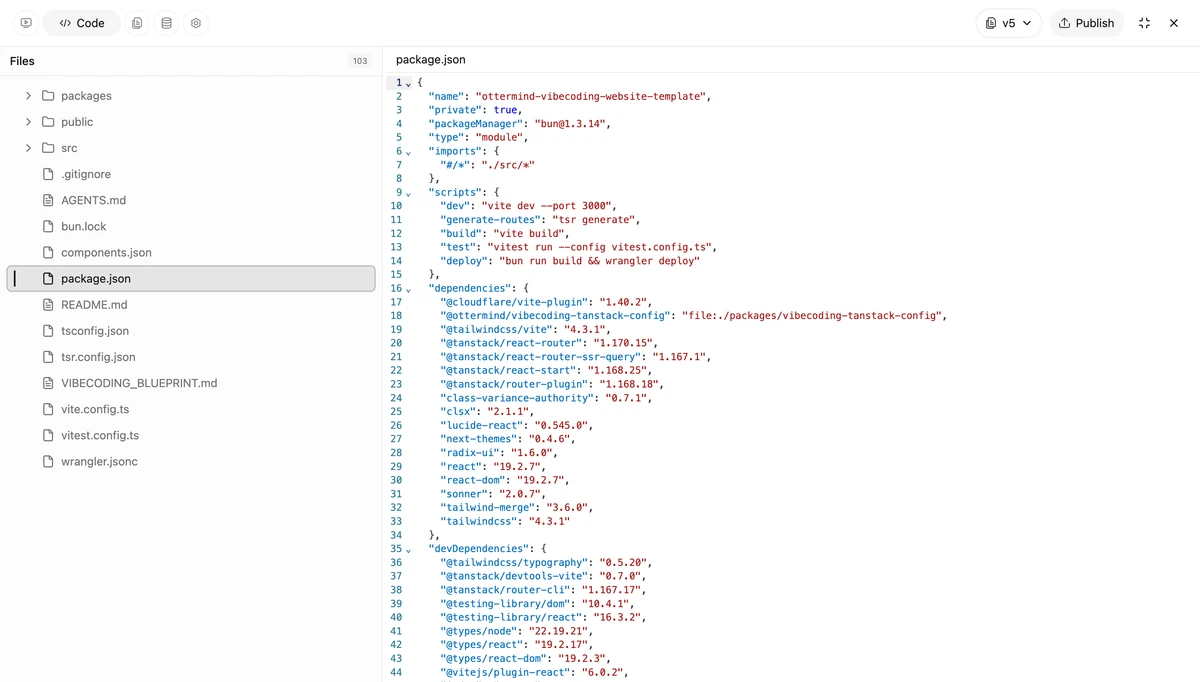Open the v5 version dropdown
The image size is (1200, 682).
(1009, 23)
